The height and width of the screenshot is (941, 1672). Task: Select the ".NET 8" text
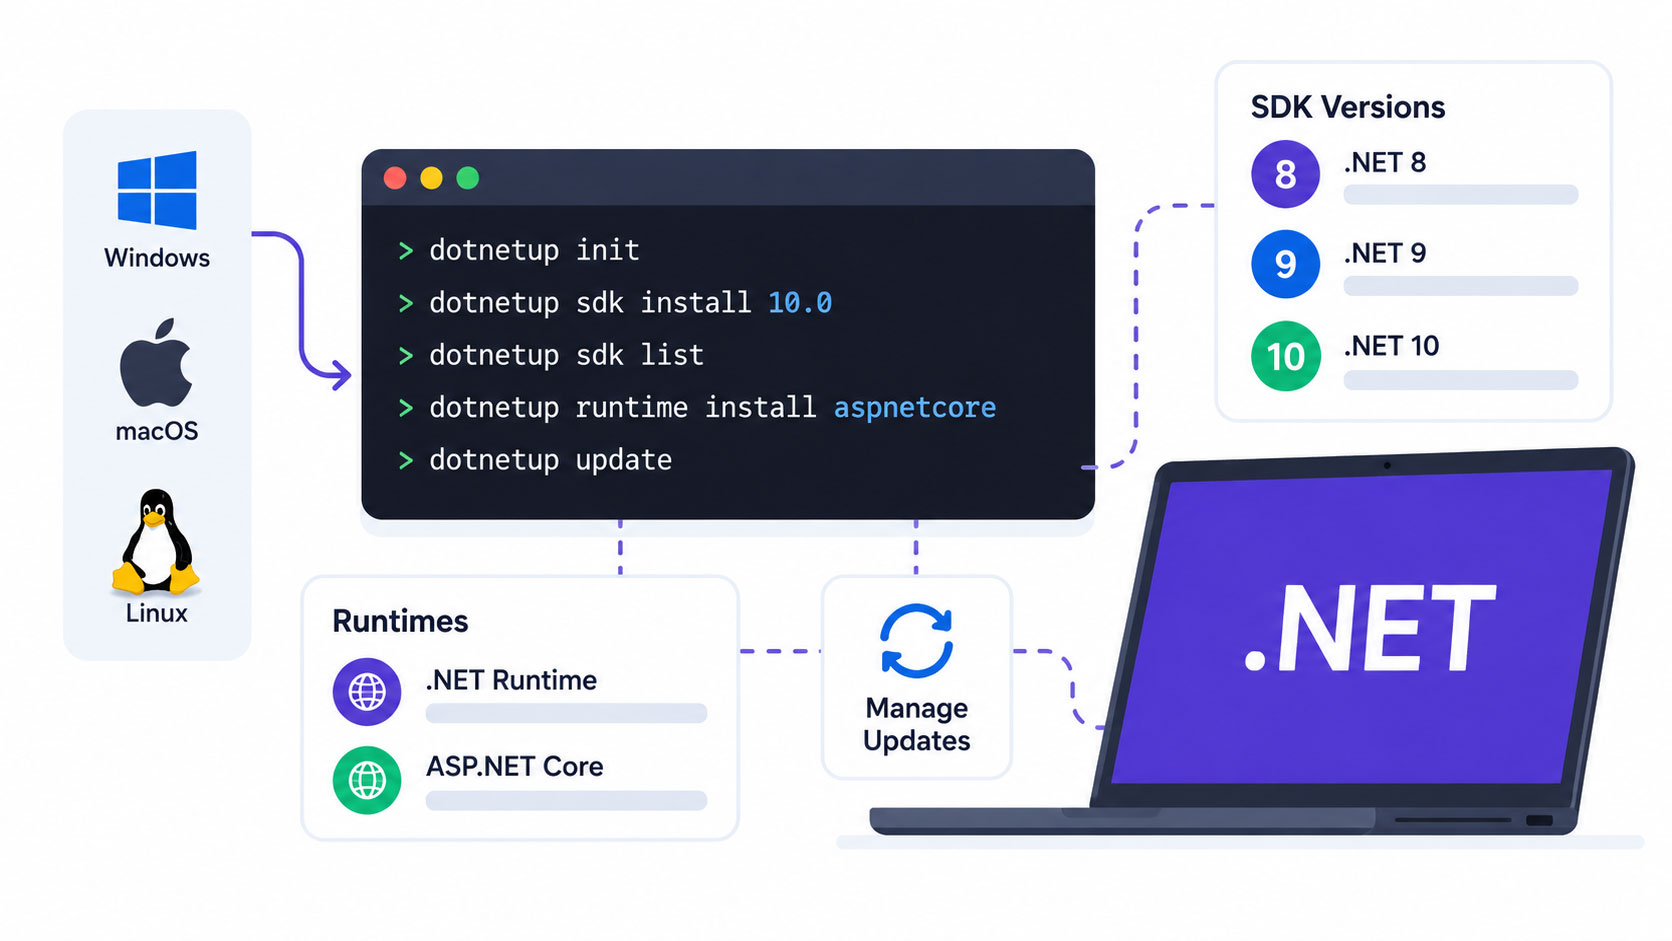pyautogui.click(x=1385, y=162)
